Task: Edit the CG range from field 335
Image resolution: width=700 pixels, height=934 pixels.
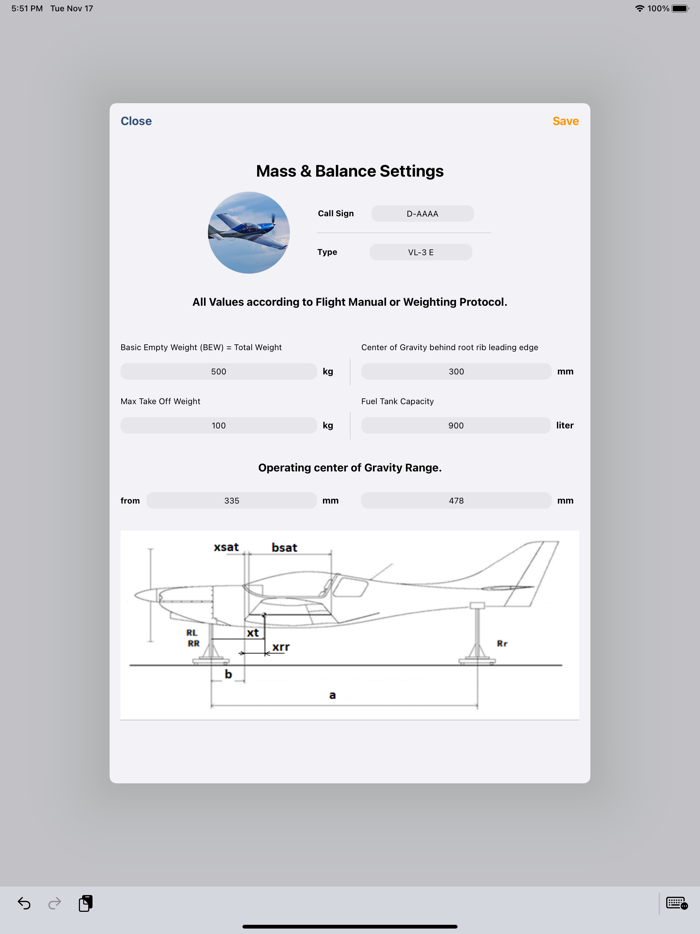Action: click(x=232, y=500)
